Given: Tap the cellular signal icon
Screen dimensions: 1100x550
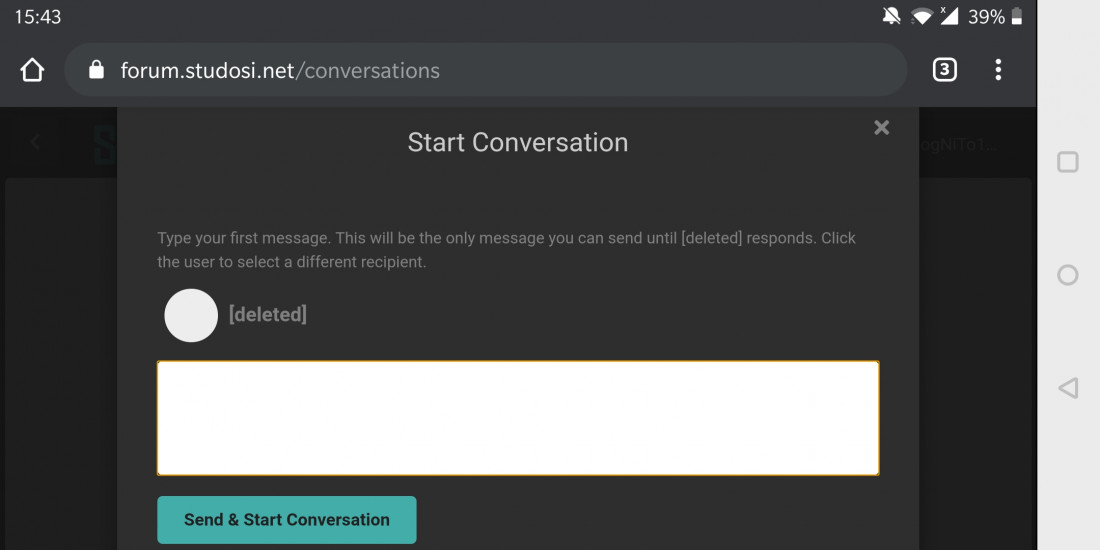Looking at the screenshot, I should coord(948,16).
